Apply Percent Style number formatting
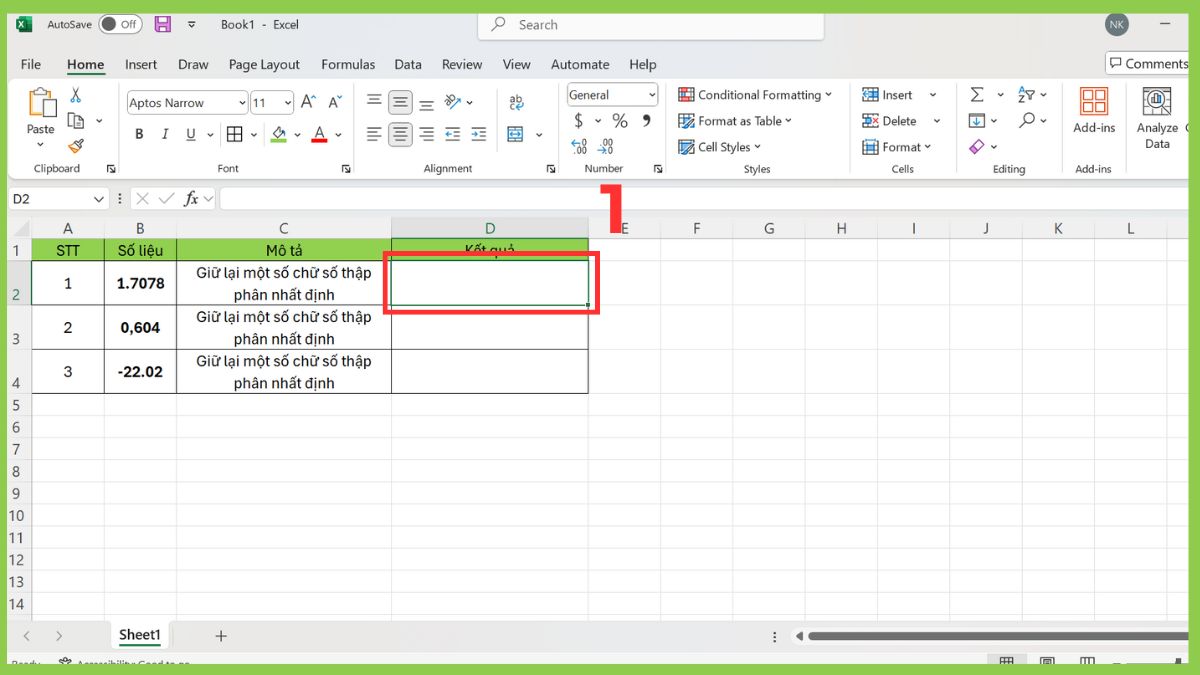 click(618, 120)
